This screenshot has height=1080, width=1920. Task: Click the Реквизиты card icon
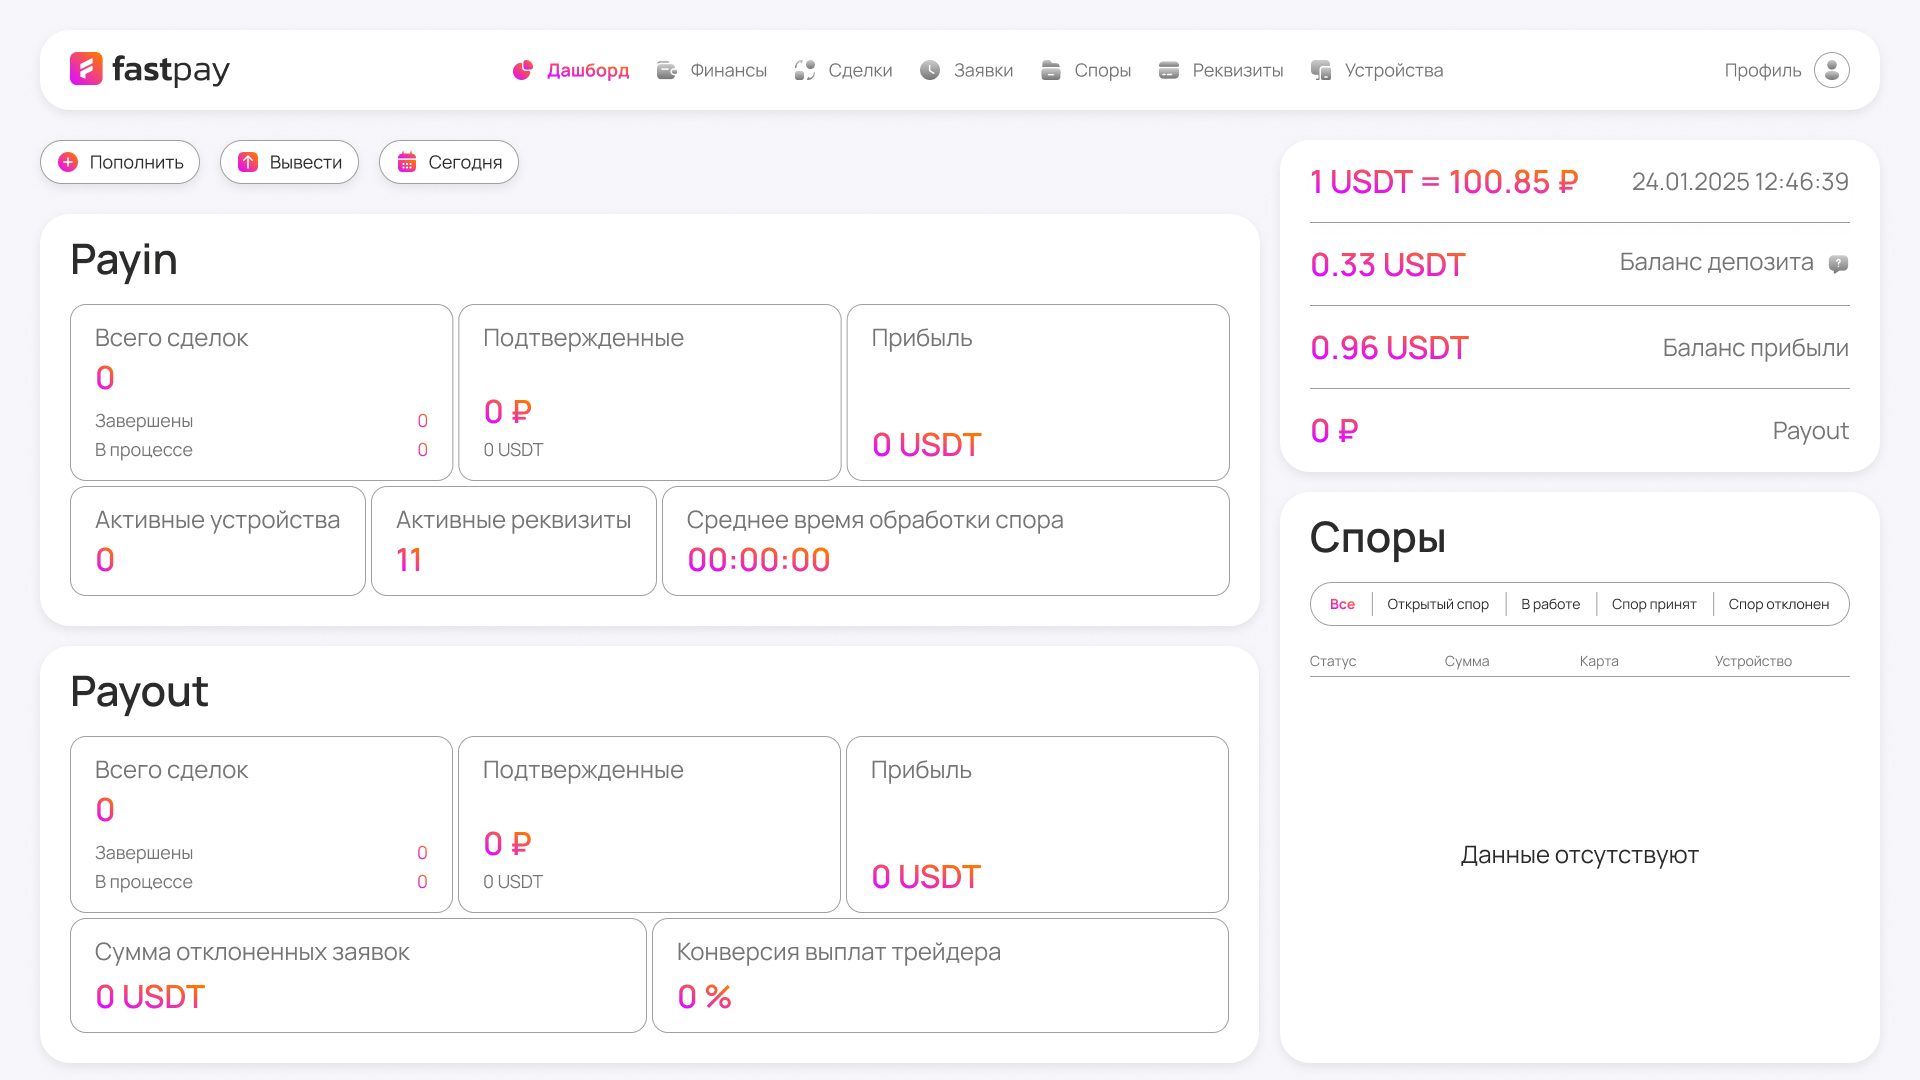click(x=1168, y=70)
